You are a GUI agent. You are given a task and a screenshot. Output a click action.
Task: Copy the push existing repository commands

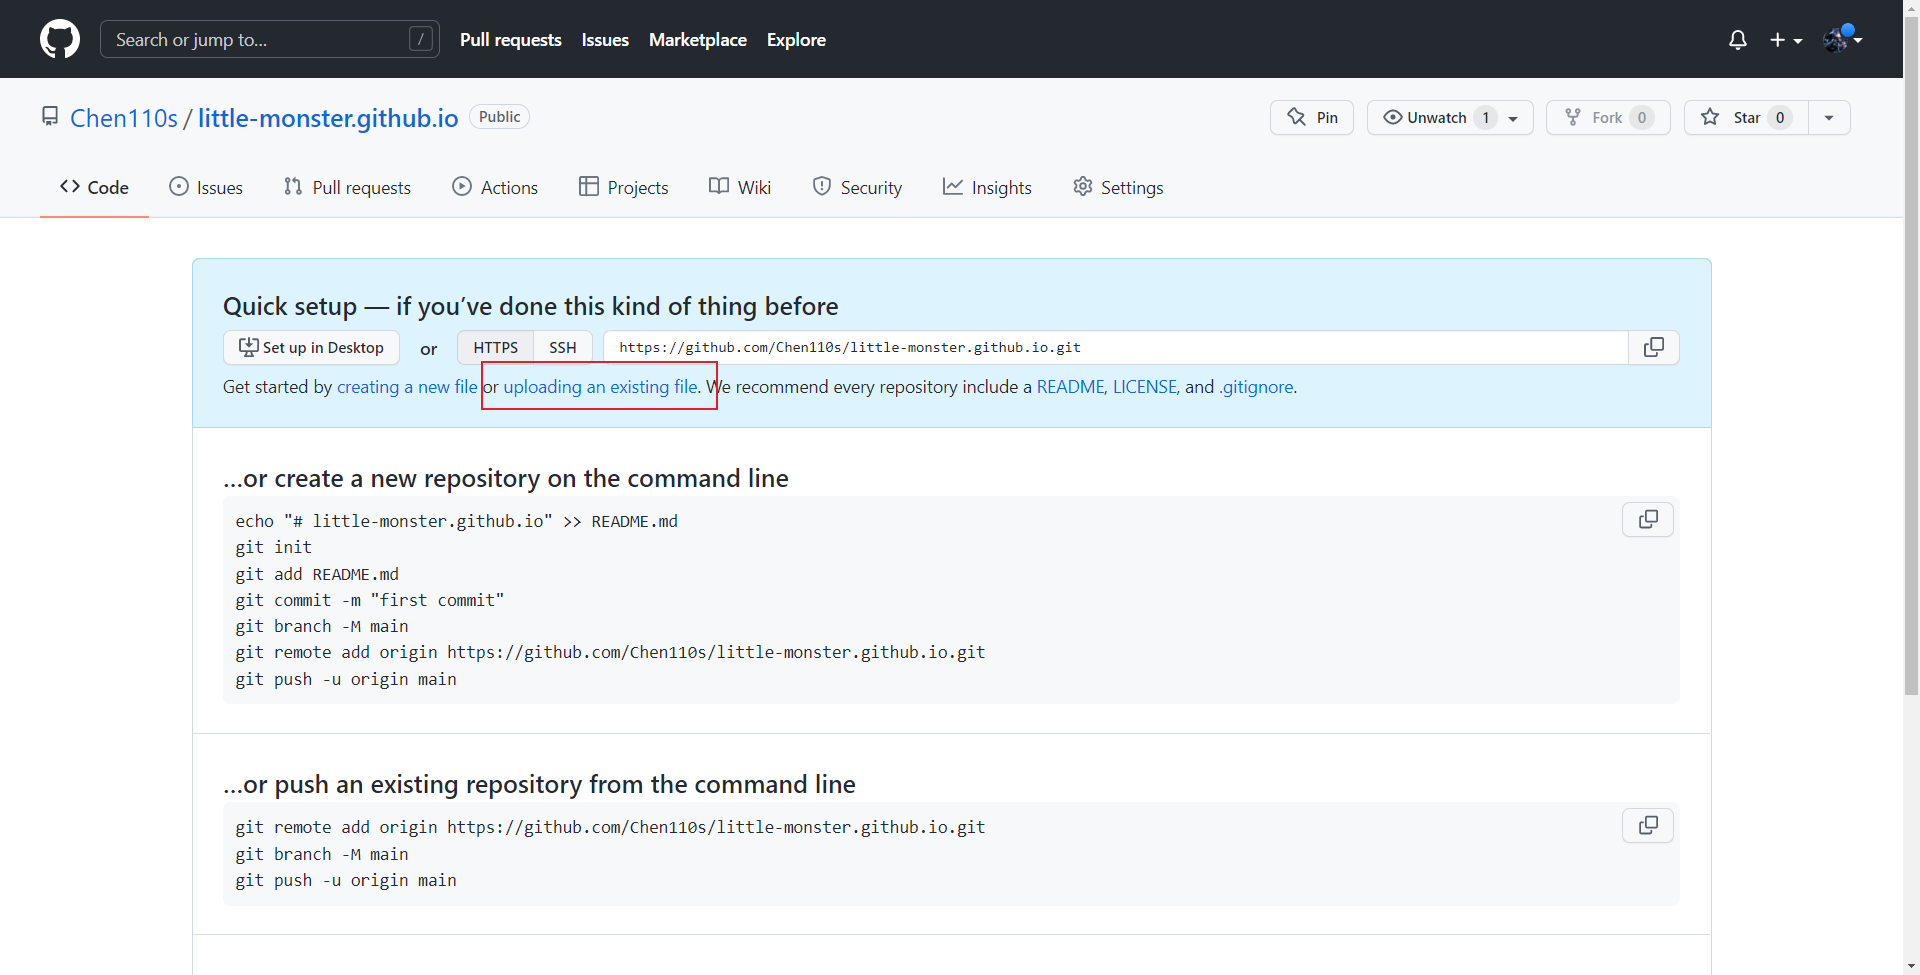coord(1648,825)
